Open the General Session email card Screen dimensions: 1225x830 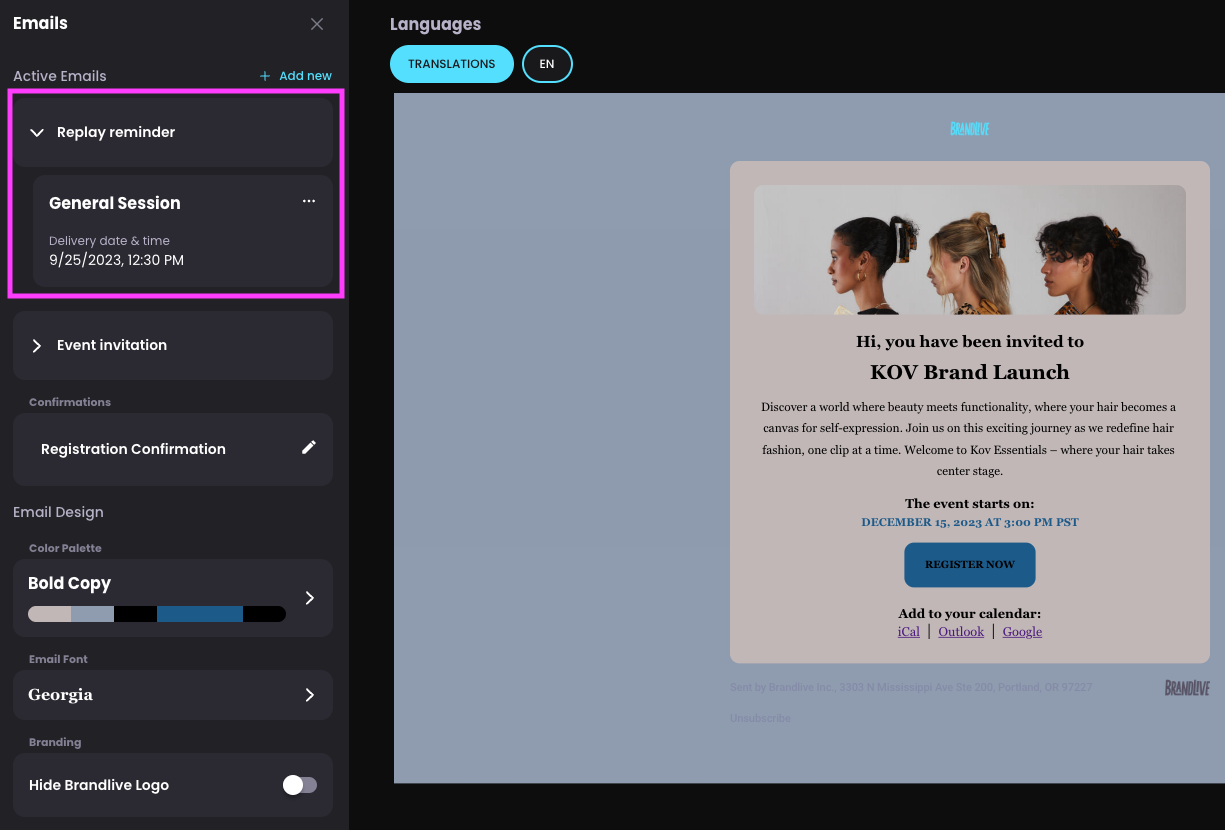point(182,231)
